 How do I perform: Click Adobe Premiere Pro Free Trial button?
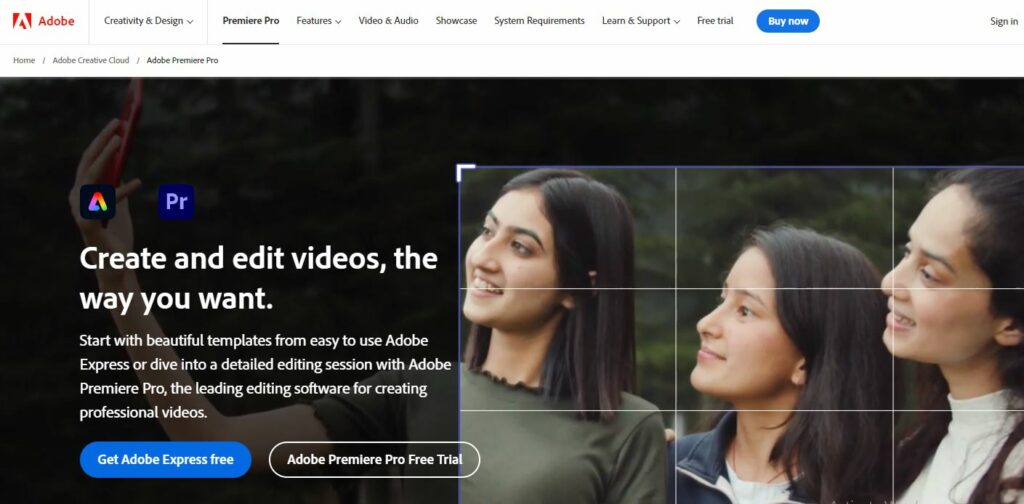coord(374,460)
